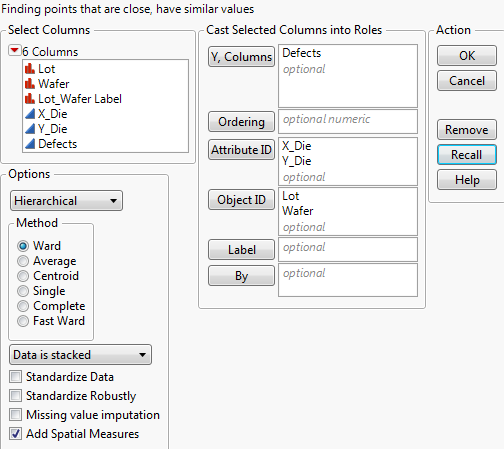Click the empty By role field

pyautogui.click(x=348, y=280)
